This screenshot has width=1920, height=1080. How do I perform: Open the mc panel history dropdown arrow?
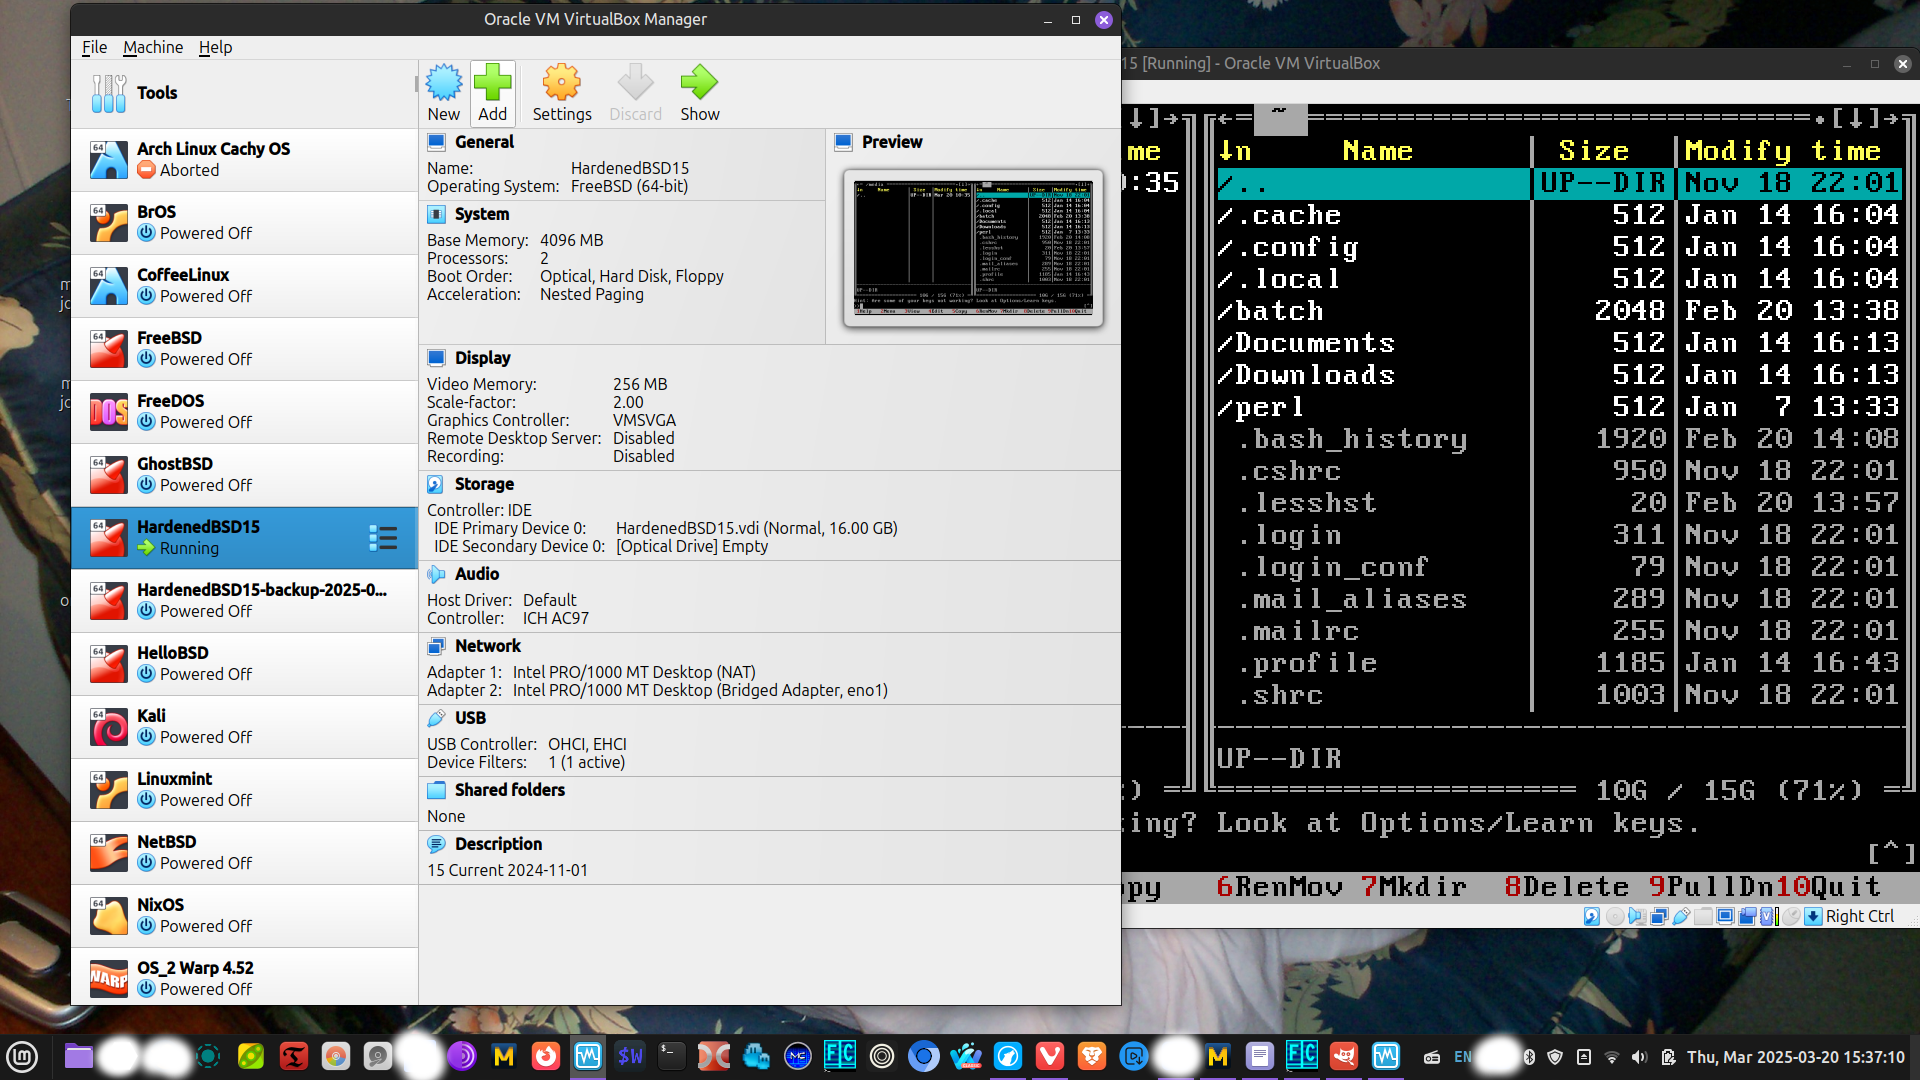click(1856, 119)
